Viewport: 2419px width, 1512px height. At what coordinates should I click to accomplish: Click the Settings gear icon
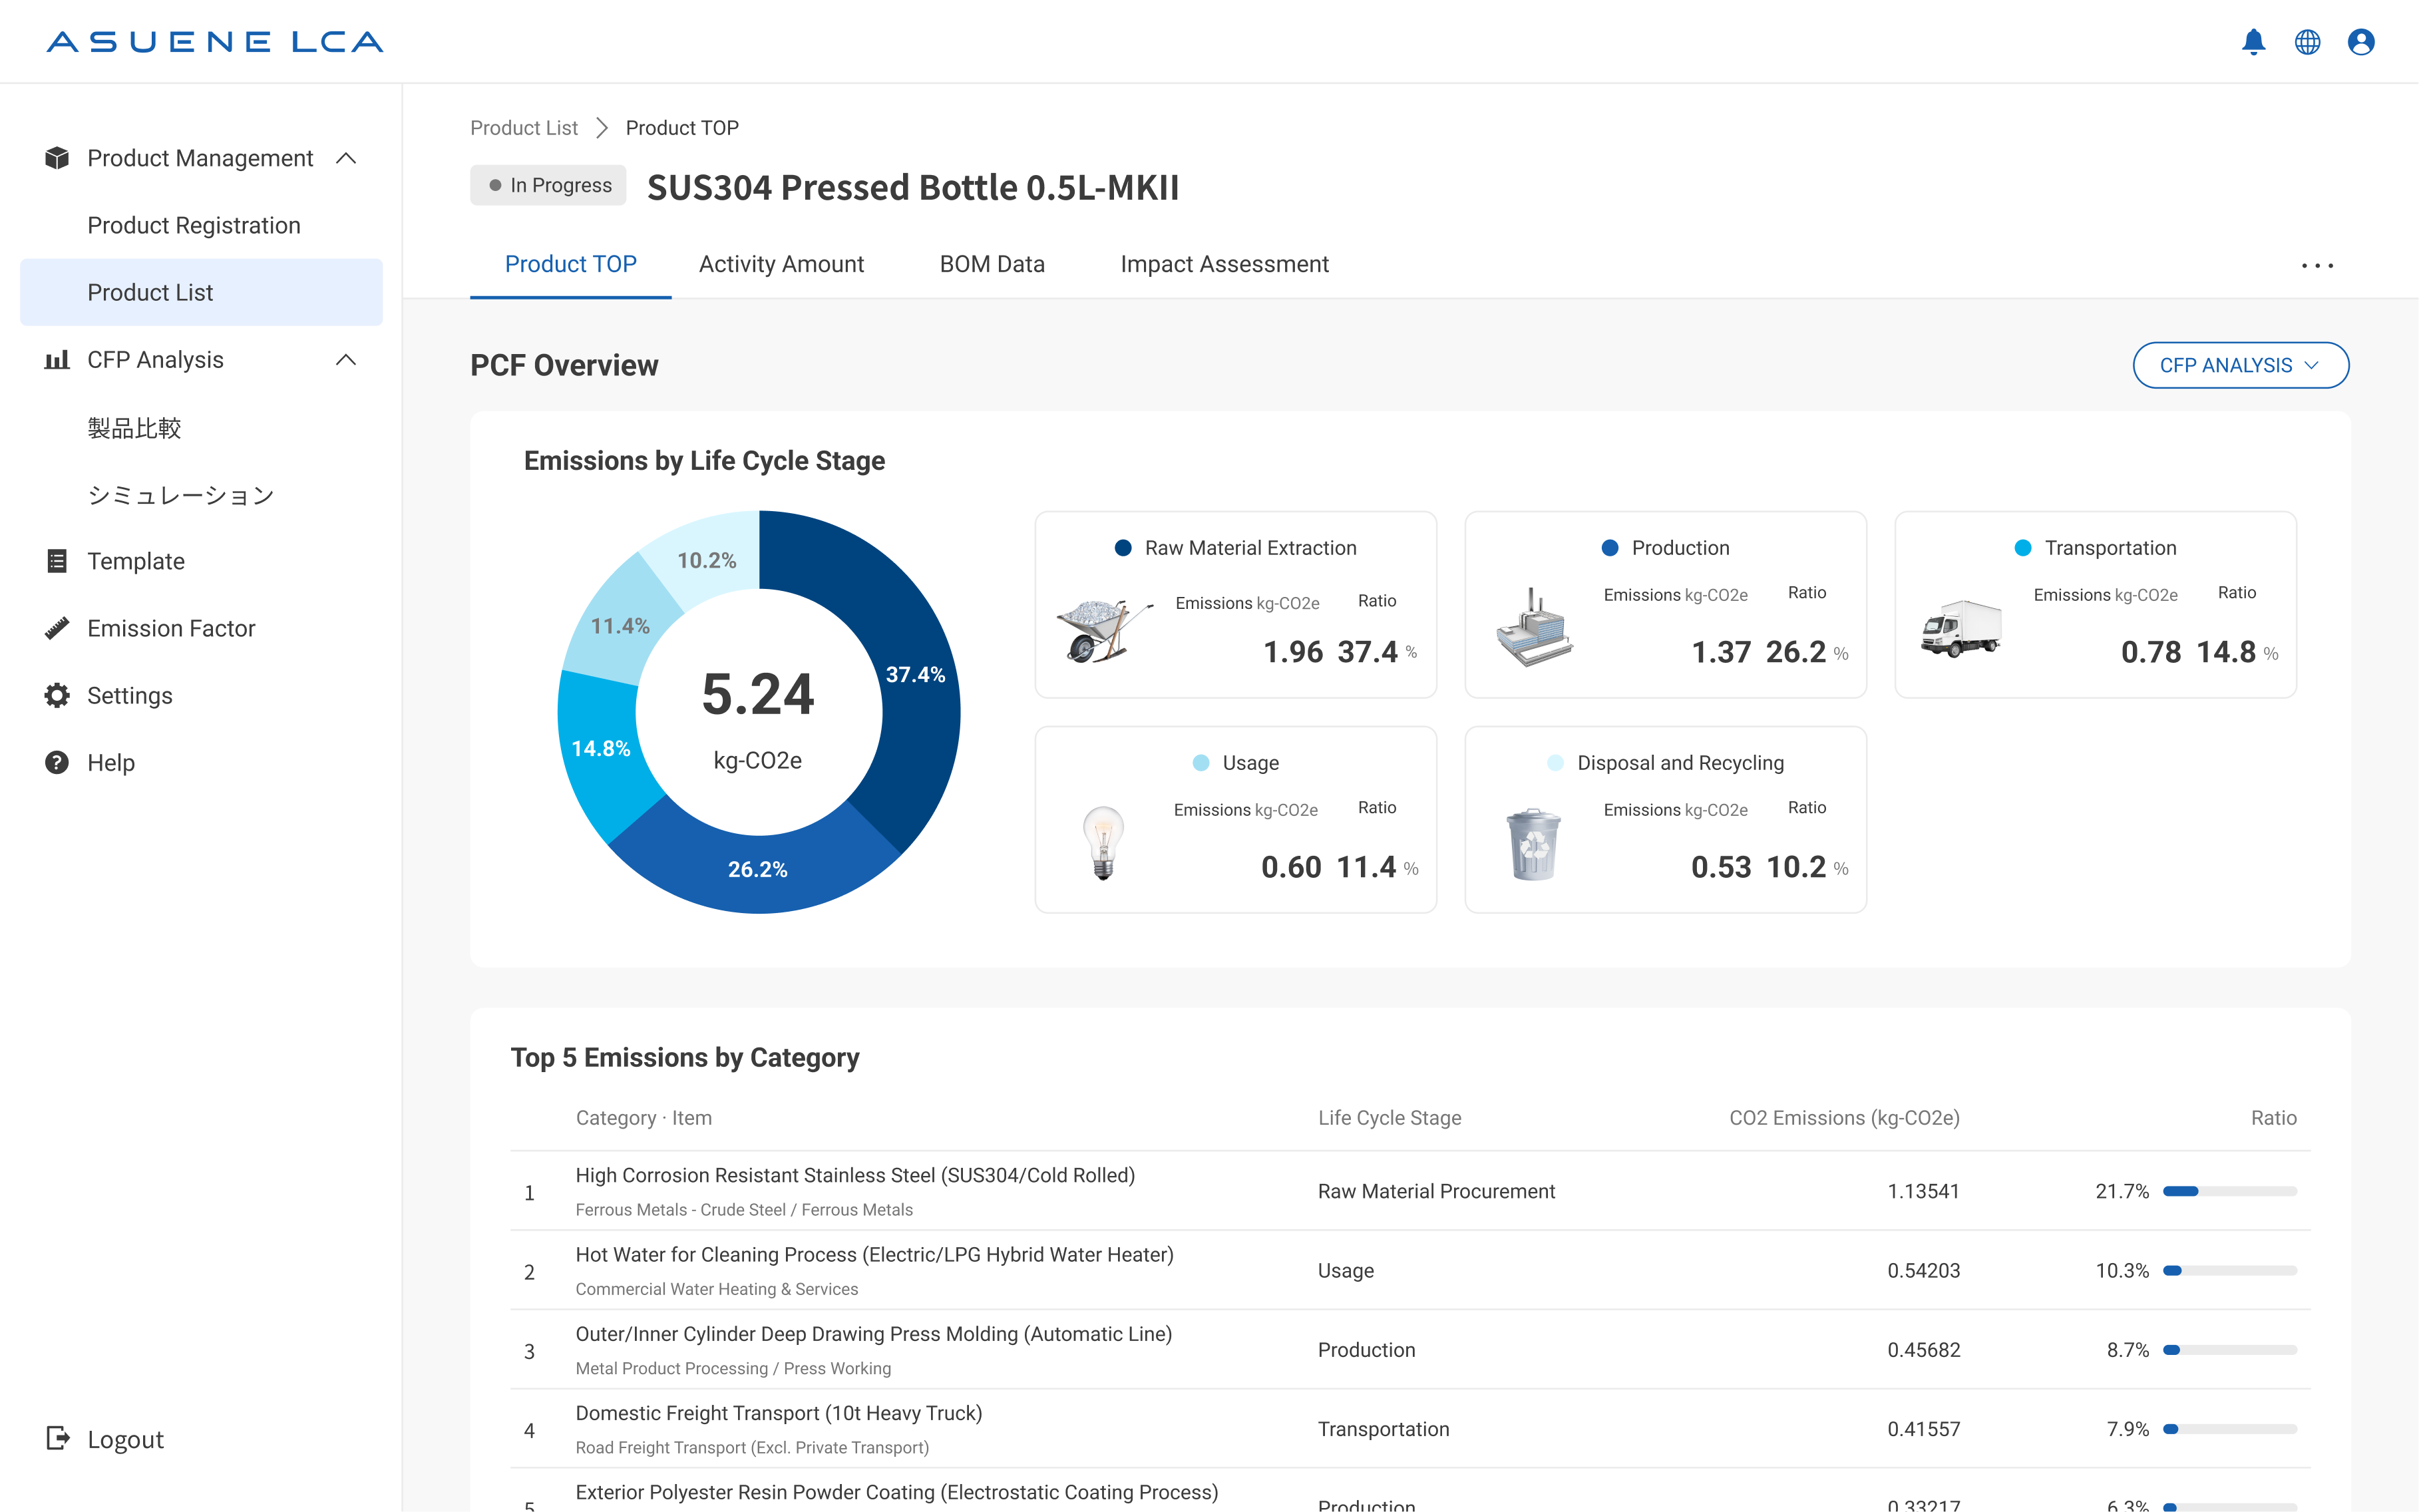57,695
